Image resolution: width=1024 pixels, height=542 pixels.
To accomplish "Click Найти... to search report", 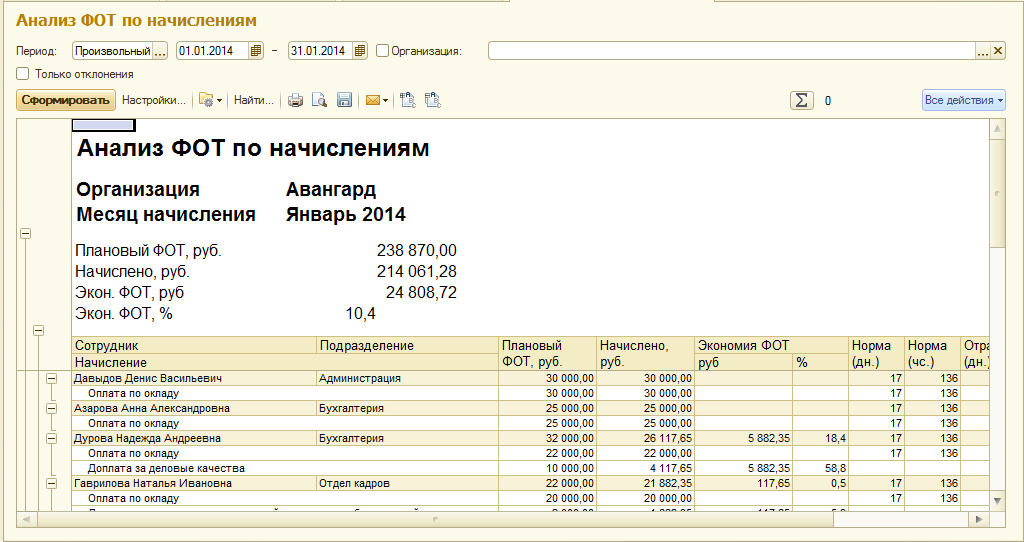I will click(253, 100).
